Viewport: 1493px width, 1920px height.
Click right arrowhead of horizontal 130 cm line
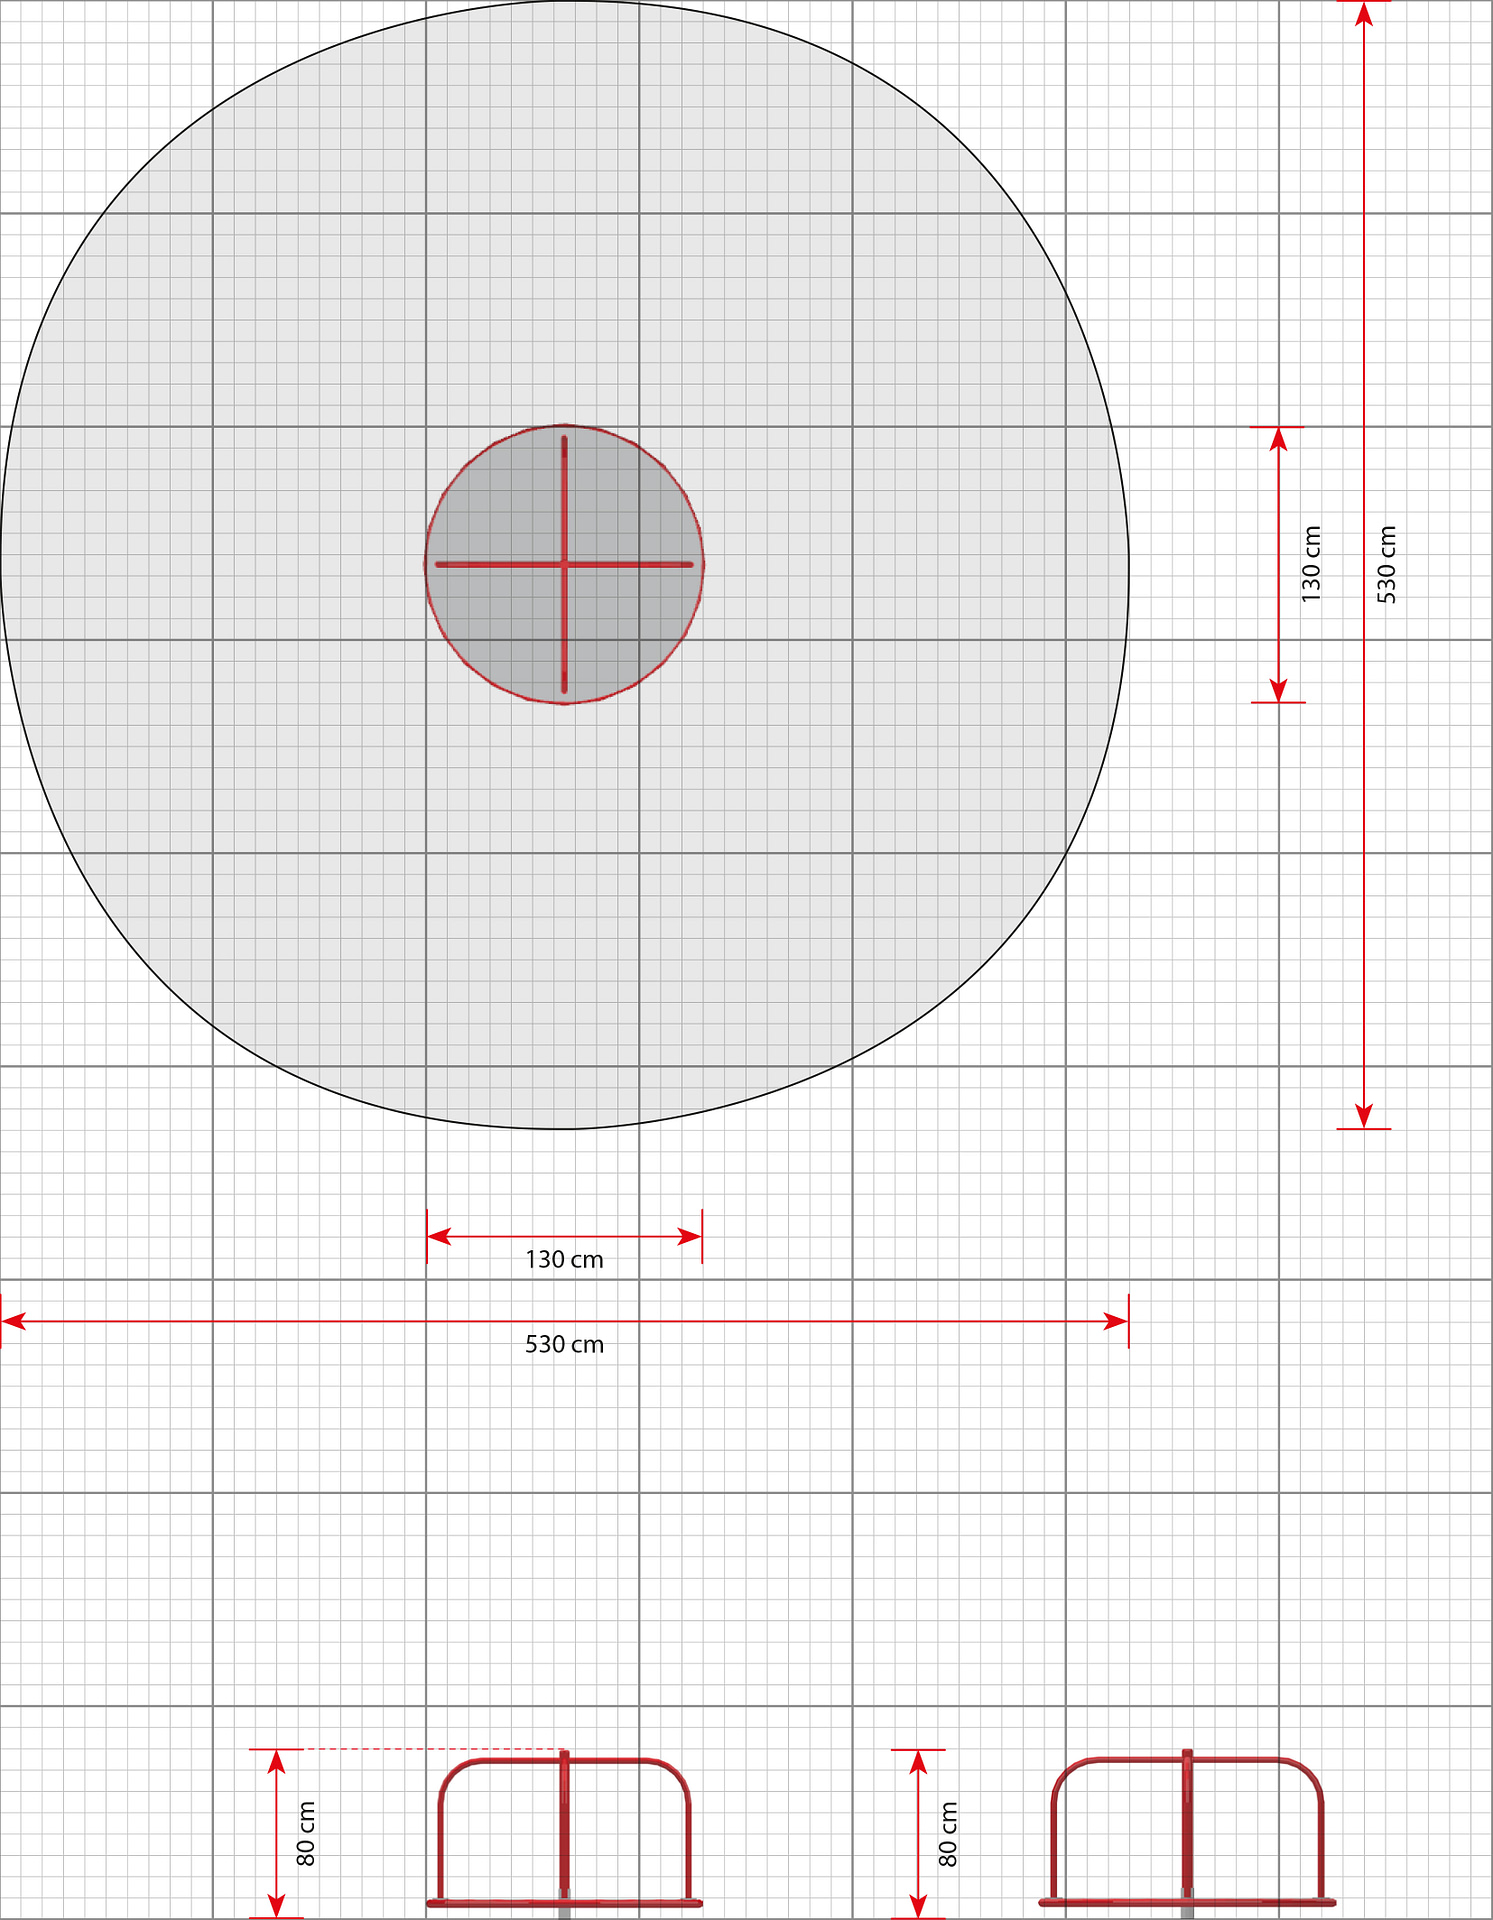[x=689, y=1236]
